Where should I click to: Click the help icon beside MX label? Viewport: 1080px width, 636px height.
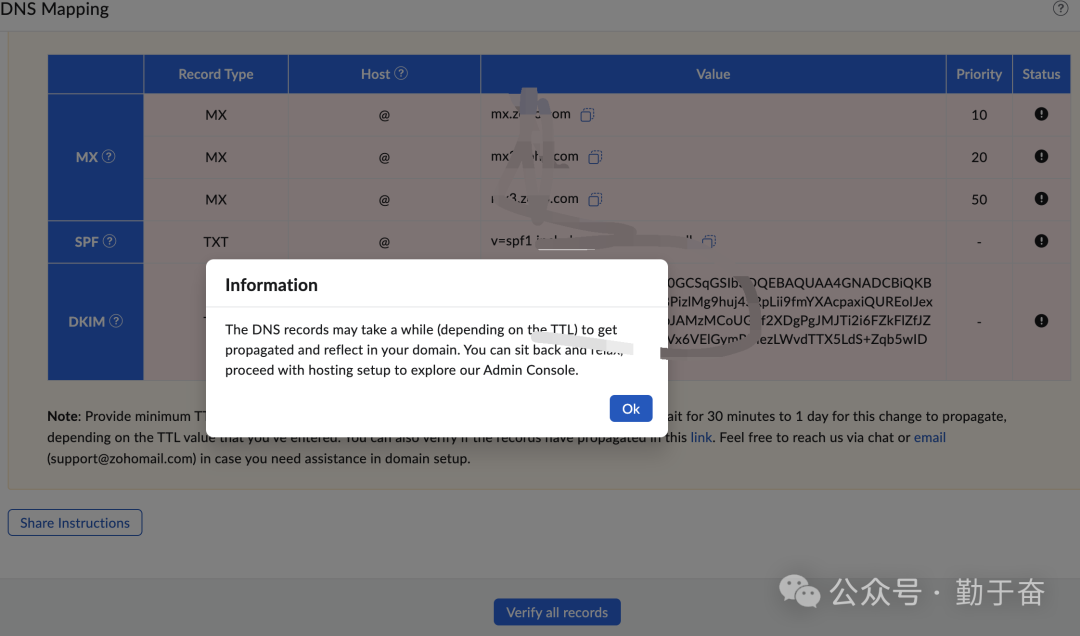click(x=109, y=157)
